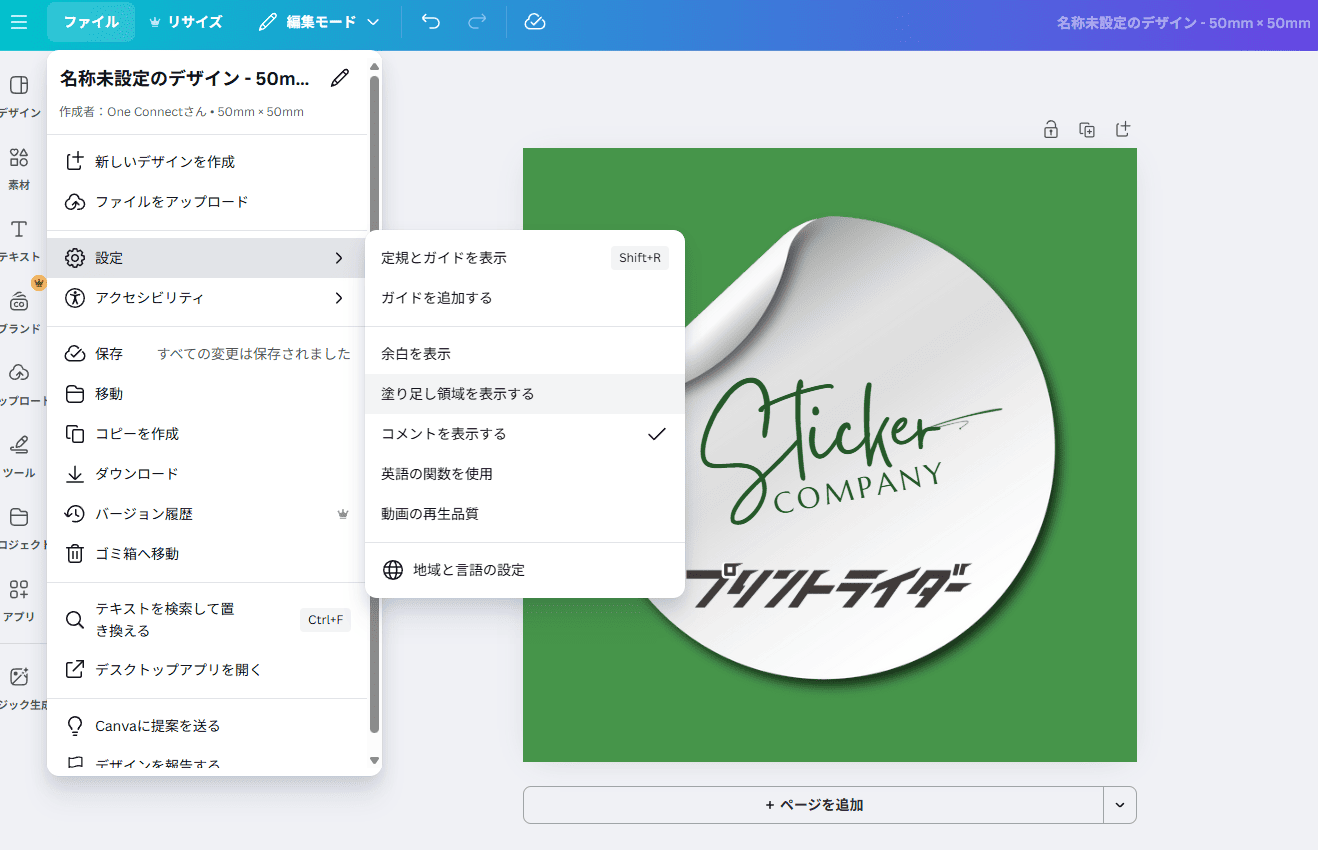This screenshot has width=1318, height=850.
Task: Open dropdown arrow beside ページを追加
Action: [1119, 805]
